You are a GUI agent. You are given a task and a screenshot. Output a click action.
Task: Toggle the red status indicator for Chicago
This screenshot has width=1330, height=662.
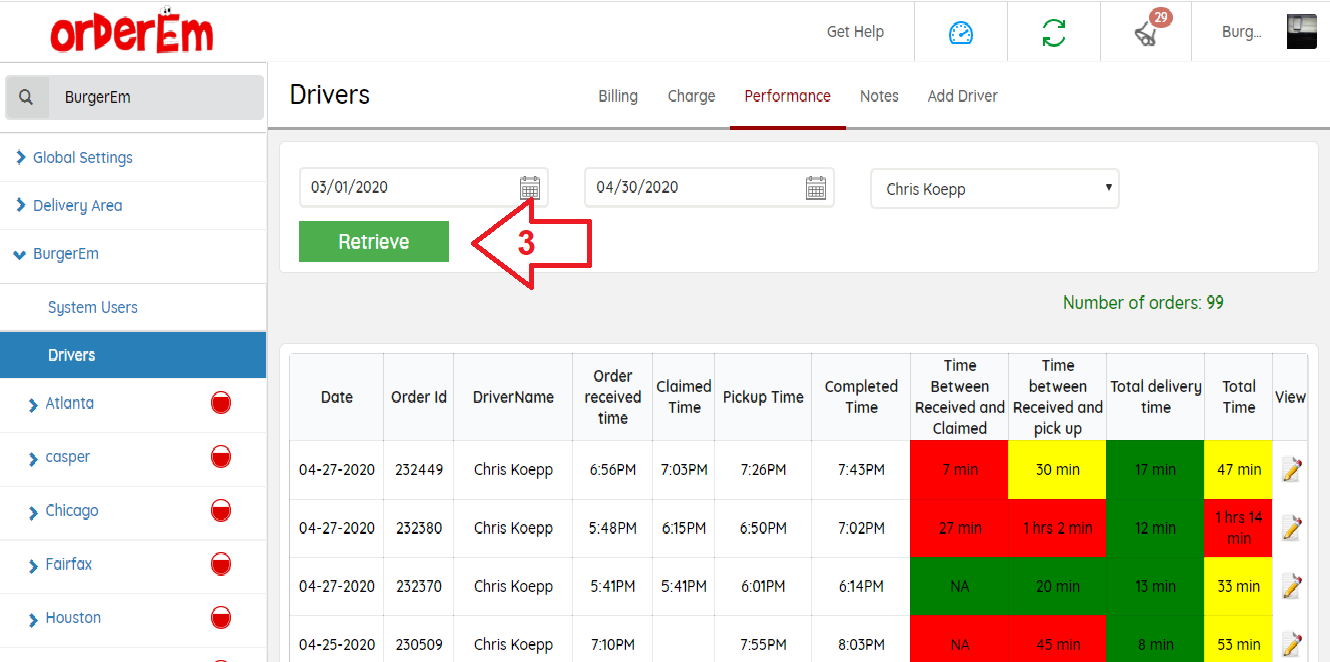221,511
